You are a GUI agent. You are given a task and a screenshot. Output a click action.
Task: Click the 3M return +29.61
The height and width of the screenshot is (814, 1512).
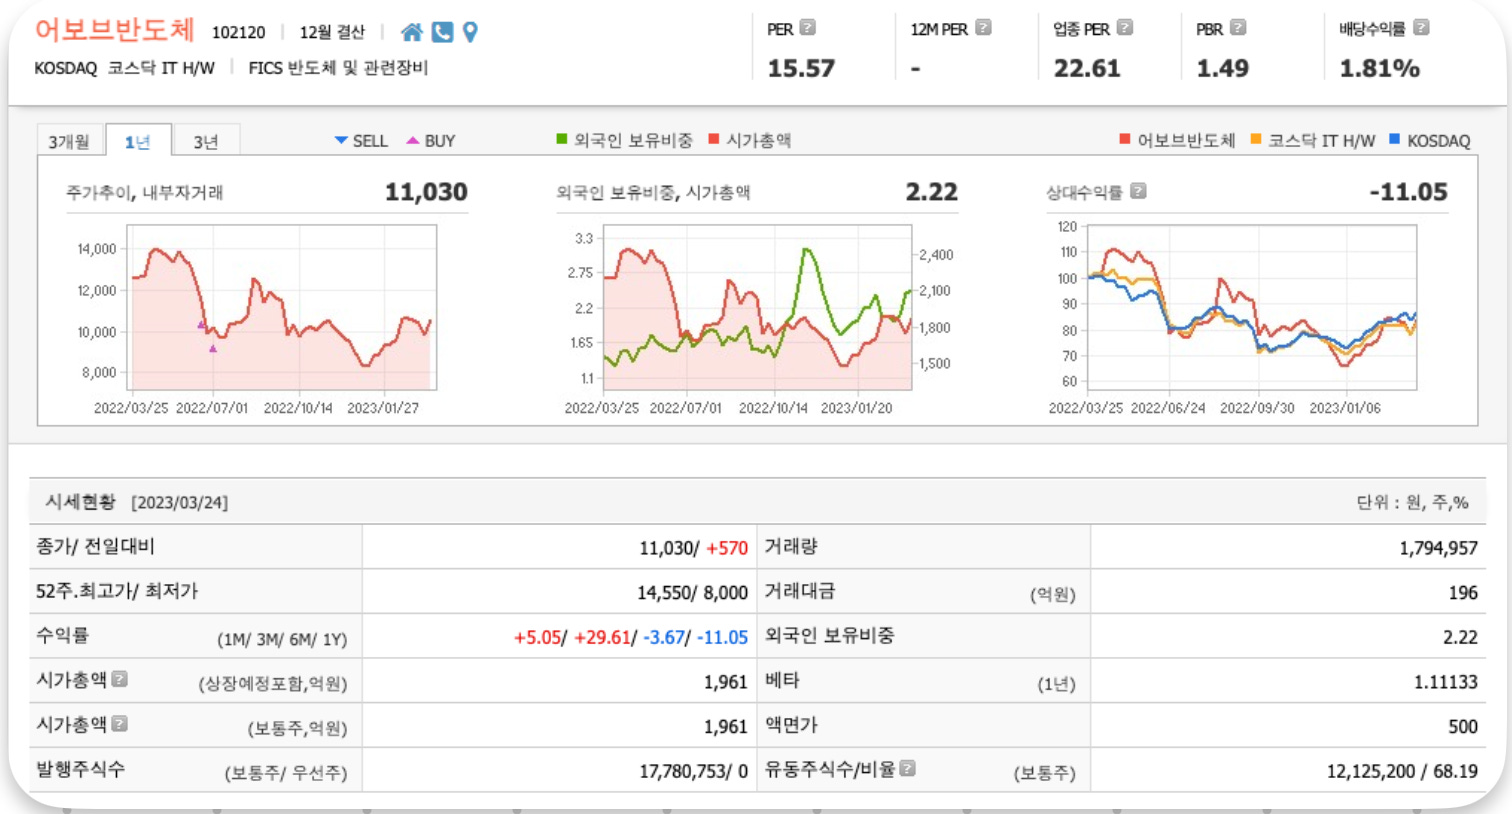tap(602, 637)
